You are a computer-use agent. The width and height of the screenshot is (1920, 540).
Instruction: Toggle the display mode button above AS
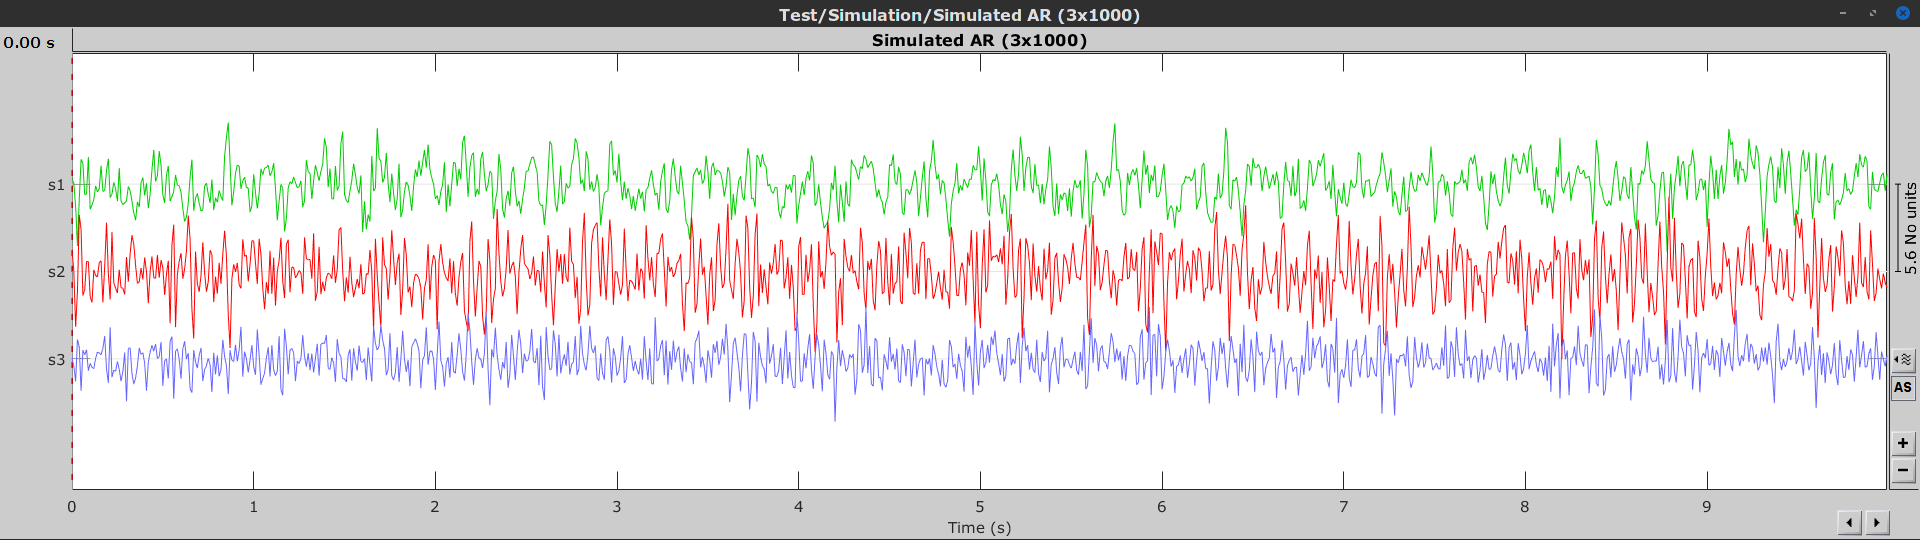pyautogui.click(x=1903, y=359)
